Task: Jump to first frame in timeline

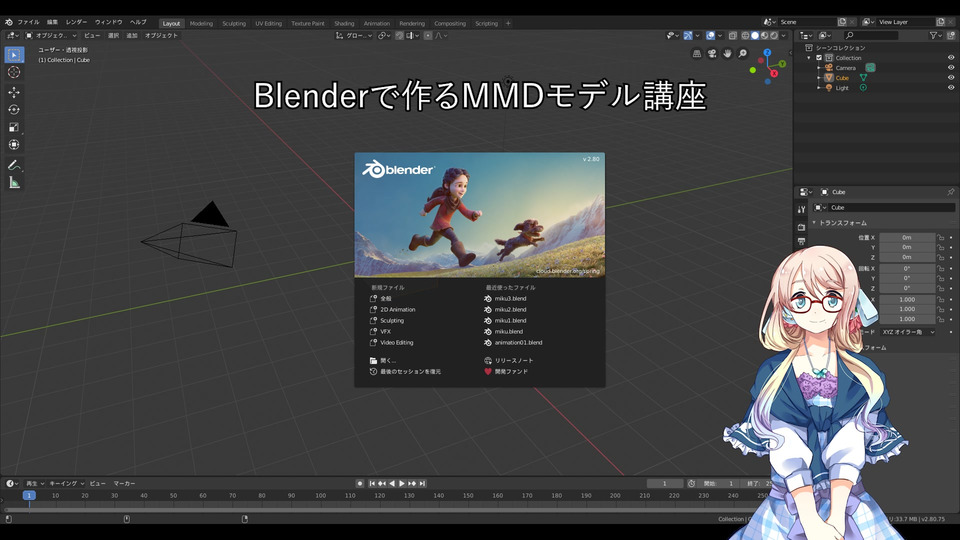Action: (372, 484)
